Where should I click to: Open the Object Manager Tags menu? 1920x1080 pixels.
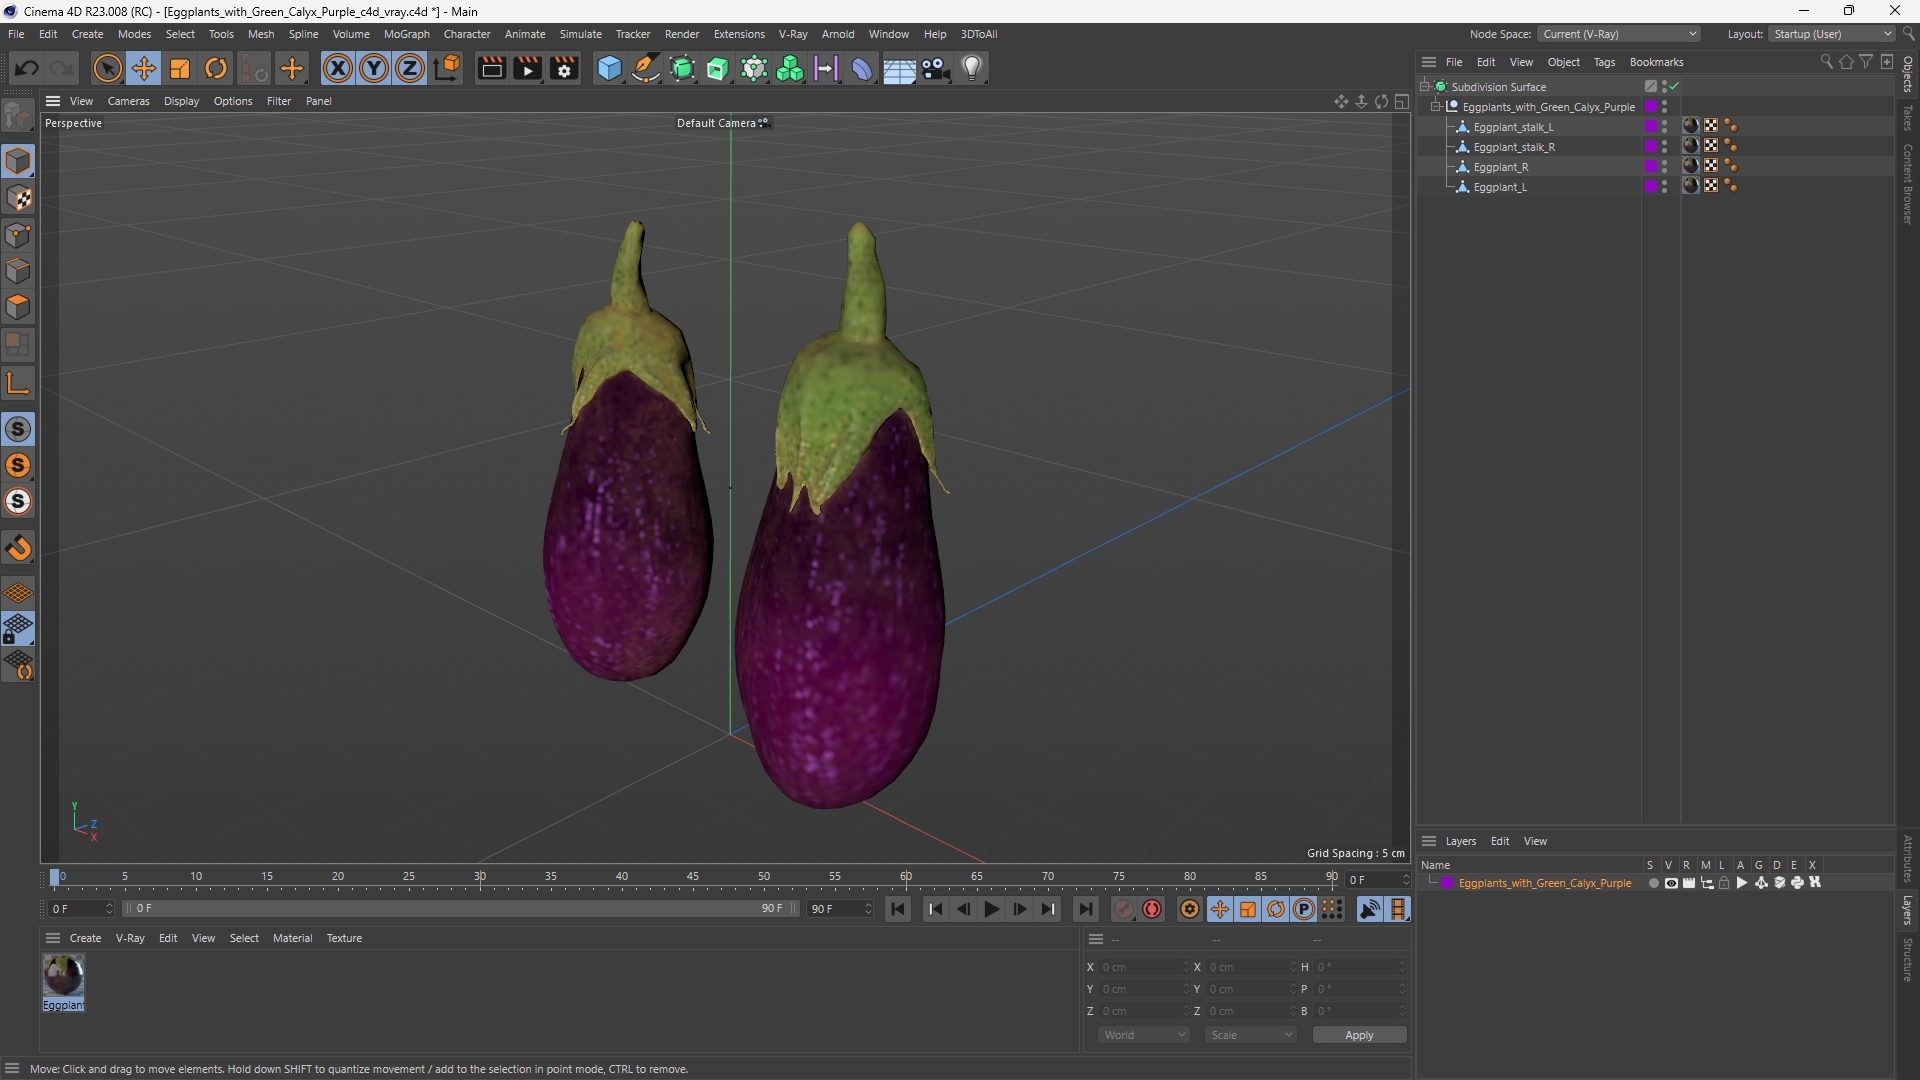click(x=1604, y=62)
